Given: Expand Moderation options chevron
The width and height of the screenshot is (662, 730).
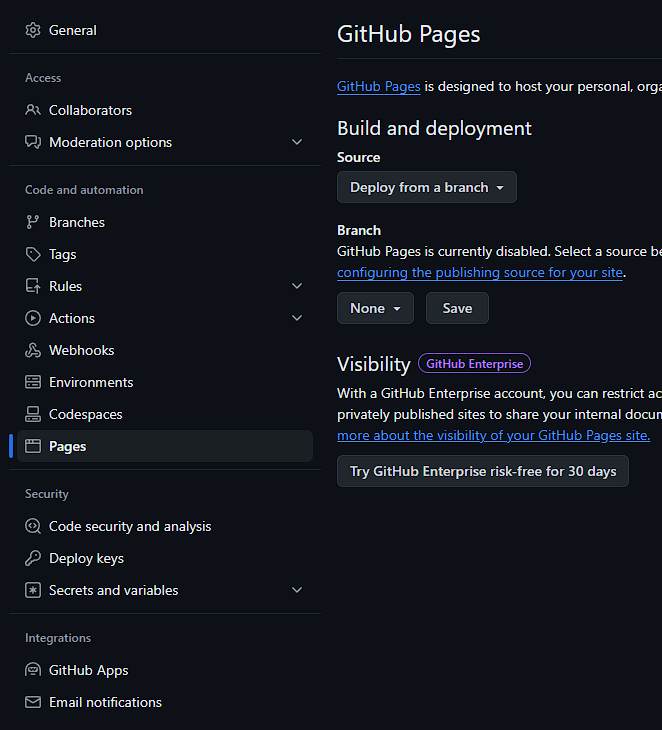Looking at the screenshot, I should click(x=297, y=142).
